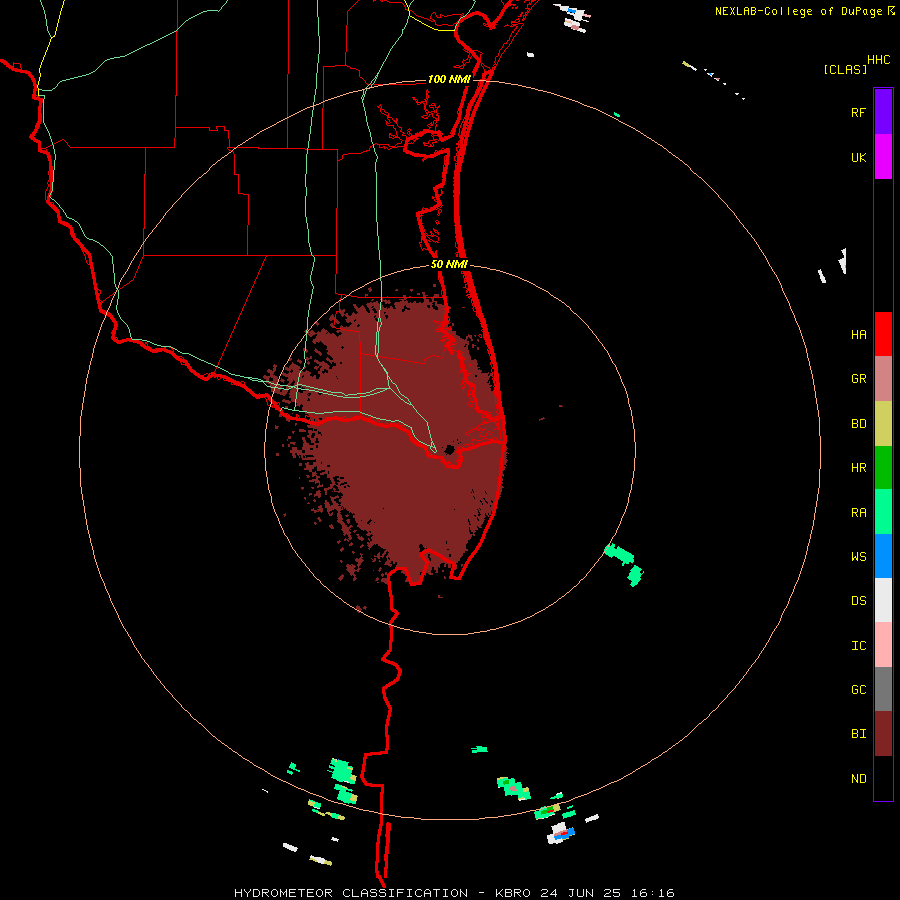The width and height of the screenshot is (900, 900).
Task: Click the RF purple legend color block
Action: pyautogui.click(x=883, y=111)
